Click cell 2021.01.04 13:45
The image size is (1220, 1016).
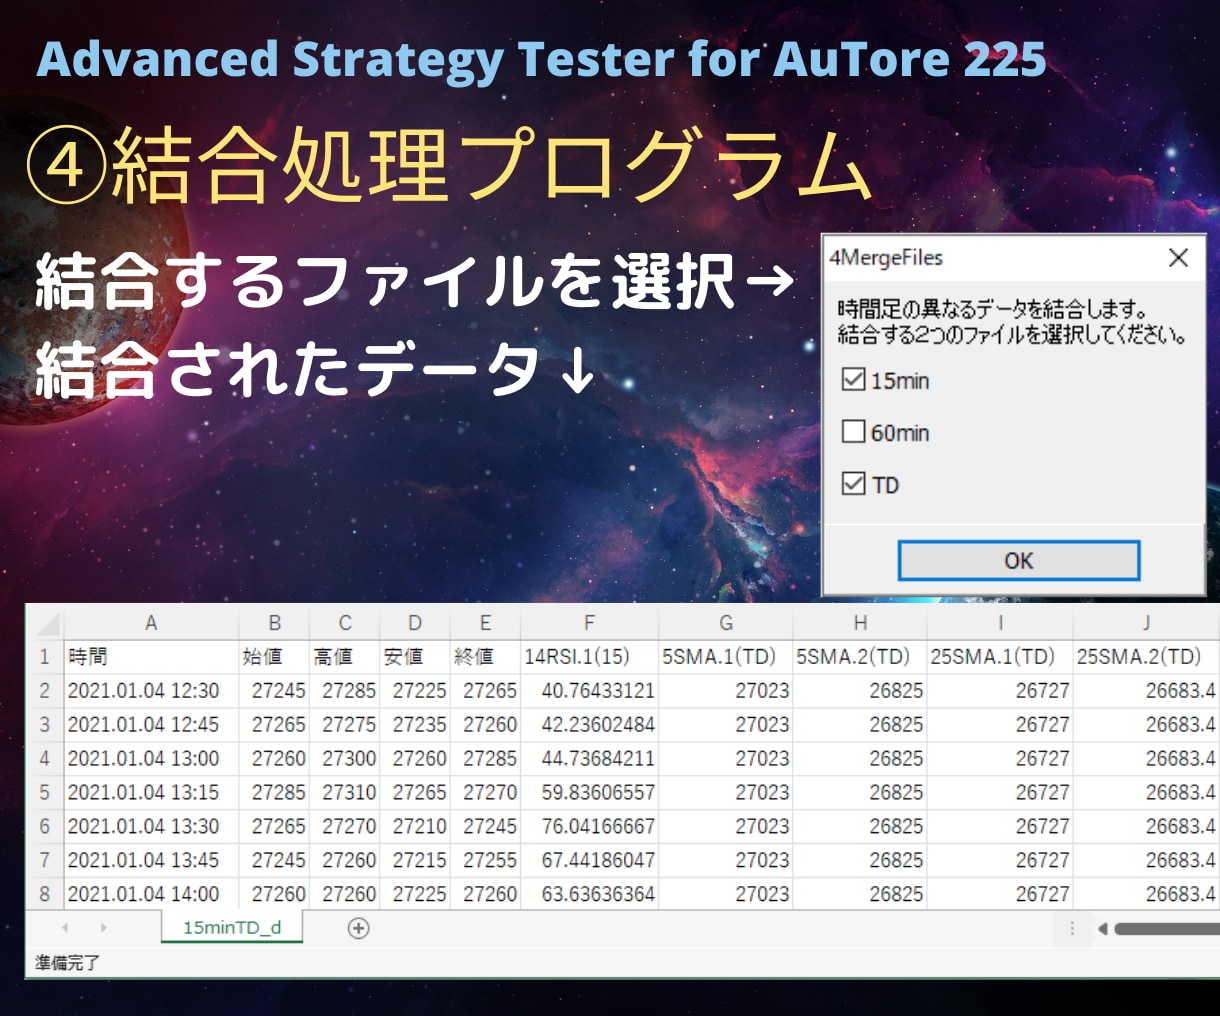151,860
